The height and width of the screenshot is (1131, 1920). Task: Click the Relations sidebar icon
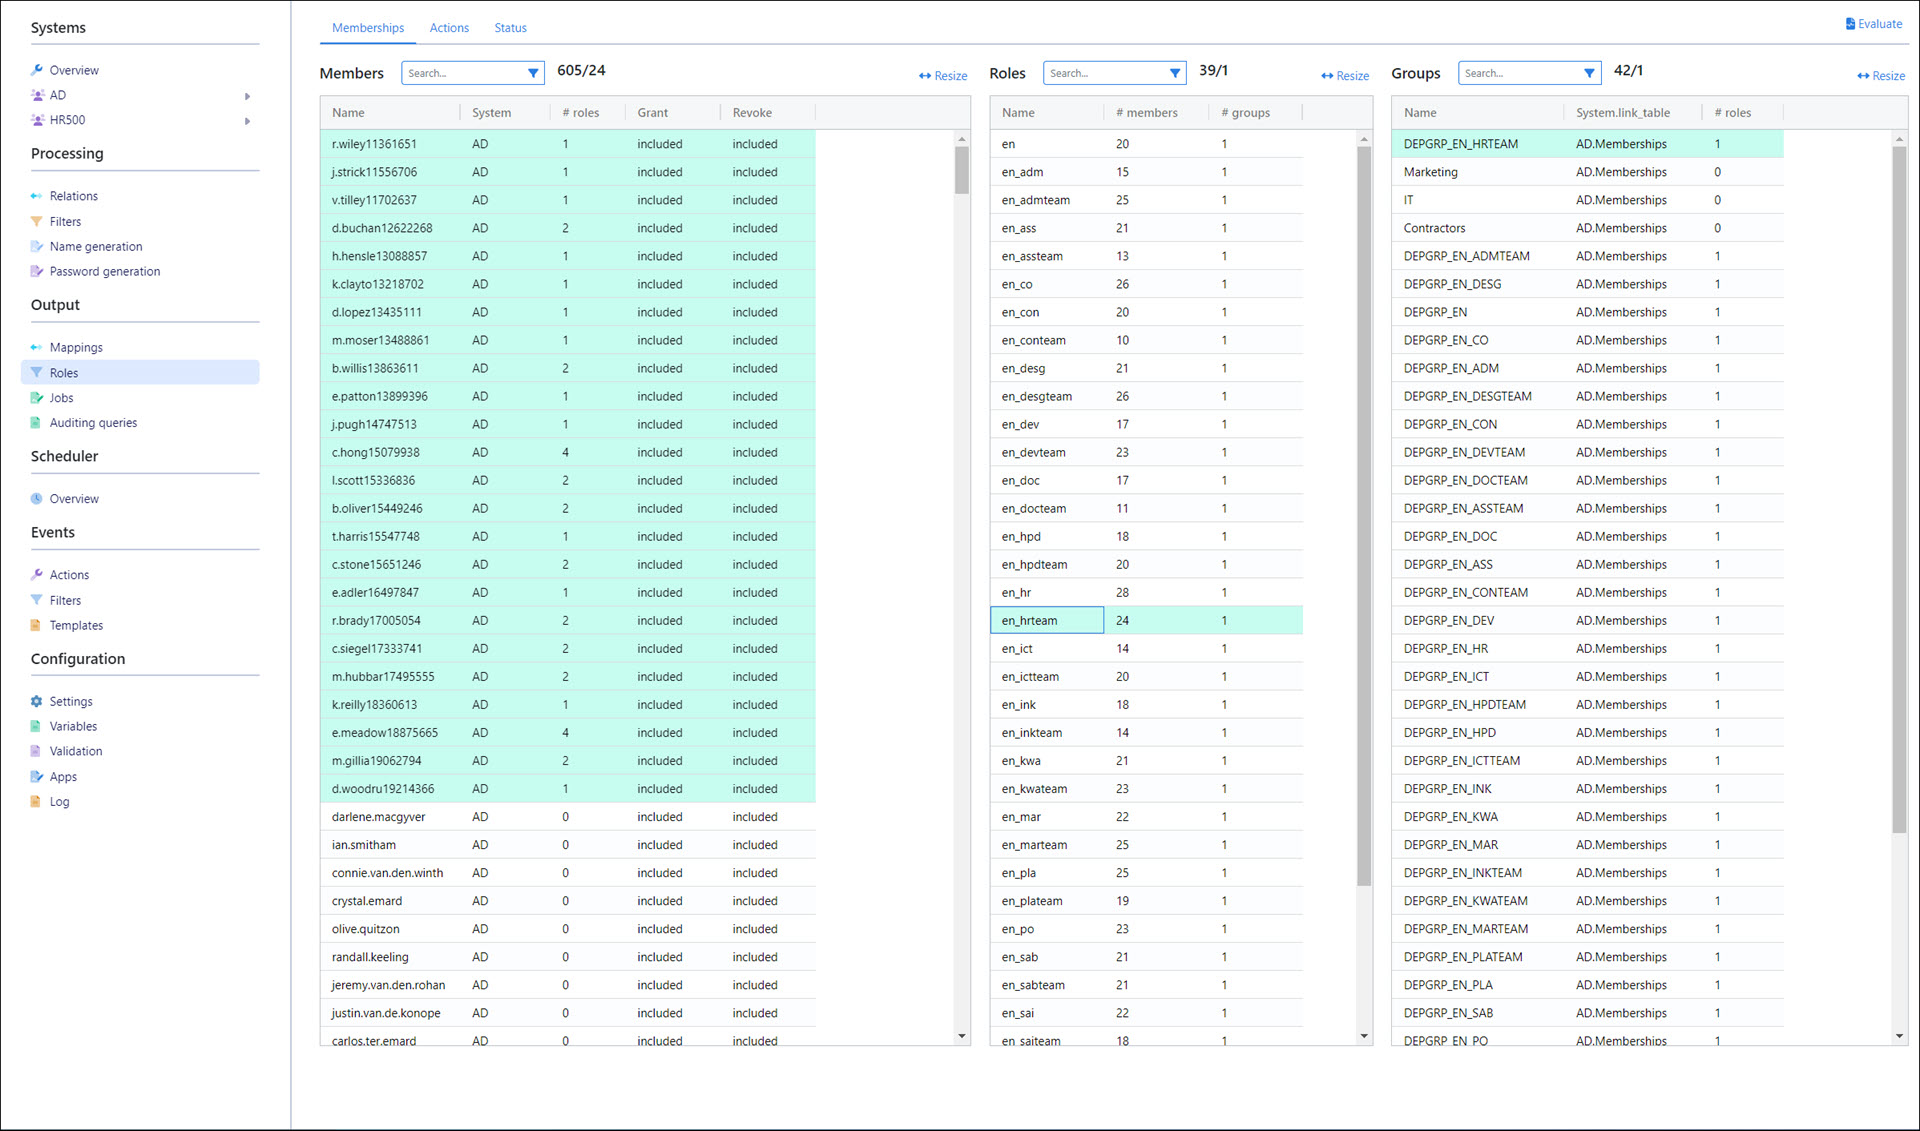[37, 196]
